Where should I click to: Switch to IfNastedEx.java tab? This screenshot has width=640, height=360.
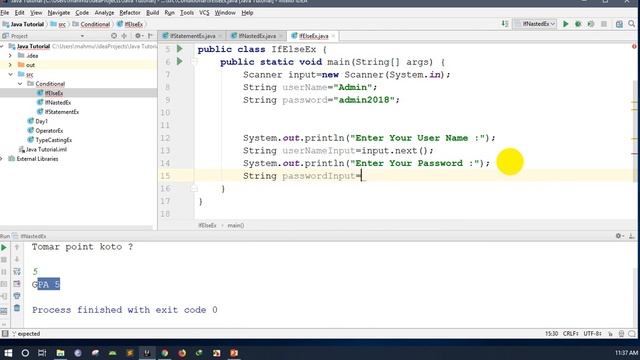(x=257, y=36)
